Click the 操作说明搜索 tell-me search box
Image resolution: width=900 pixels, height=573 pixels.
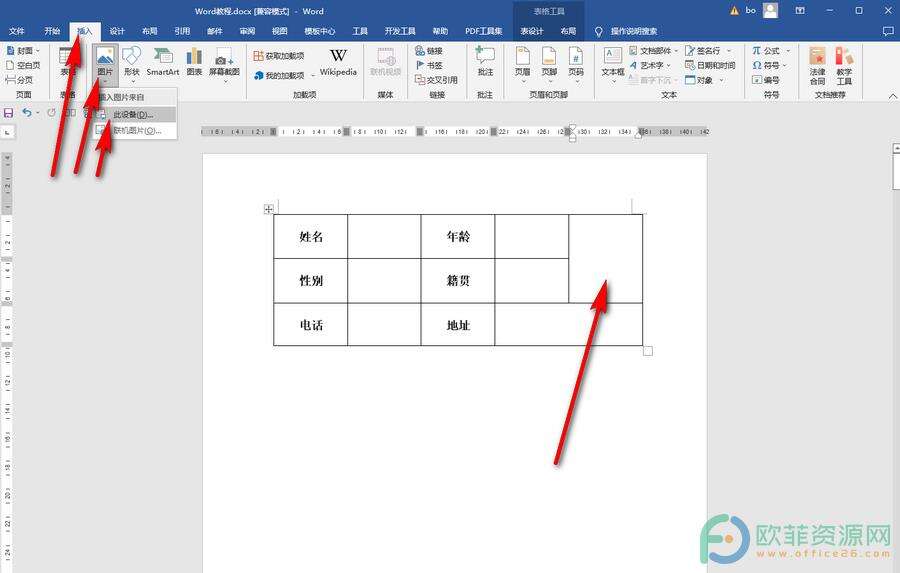tap(634, 31)
